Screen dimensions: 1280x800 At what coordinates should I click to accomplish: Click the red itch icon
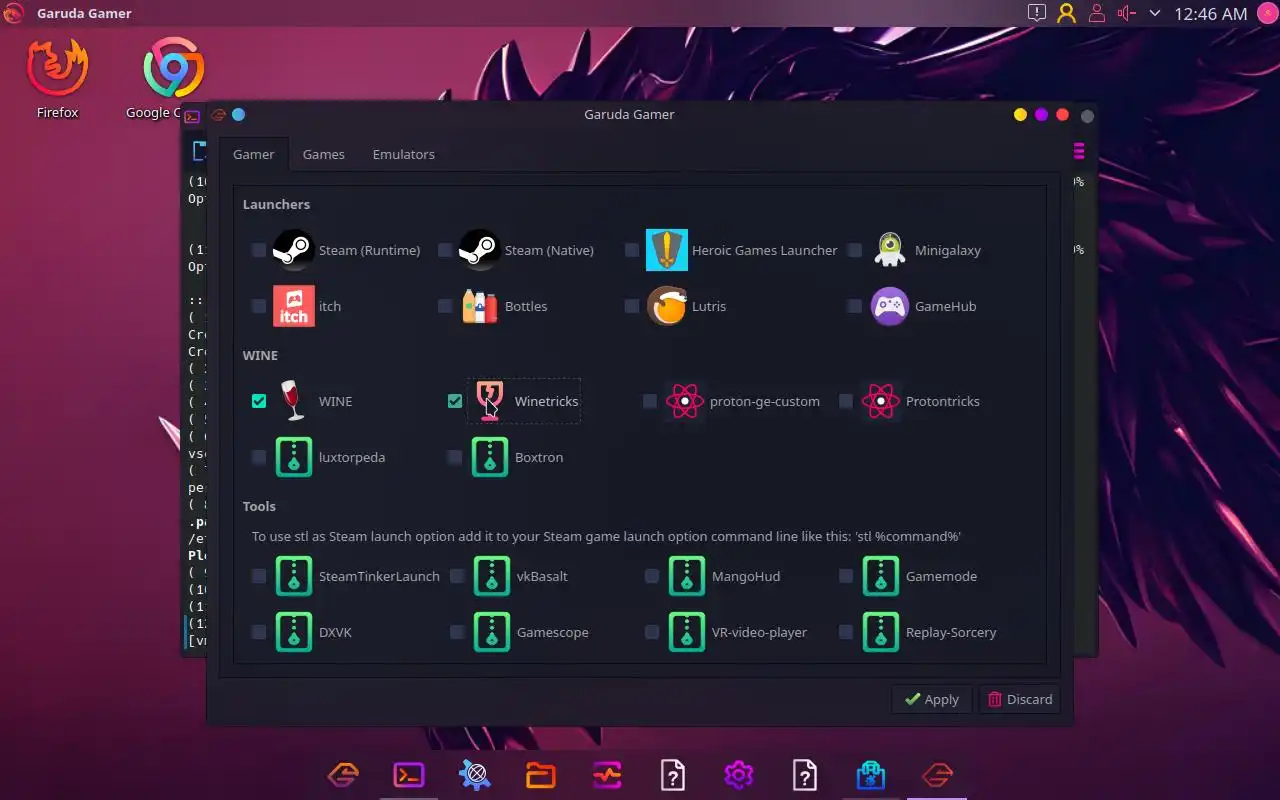294,306
